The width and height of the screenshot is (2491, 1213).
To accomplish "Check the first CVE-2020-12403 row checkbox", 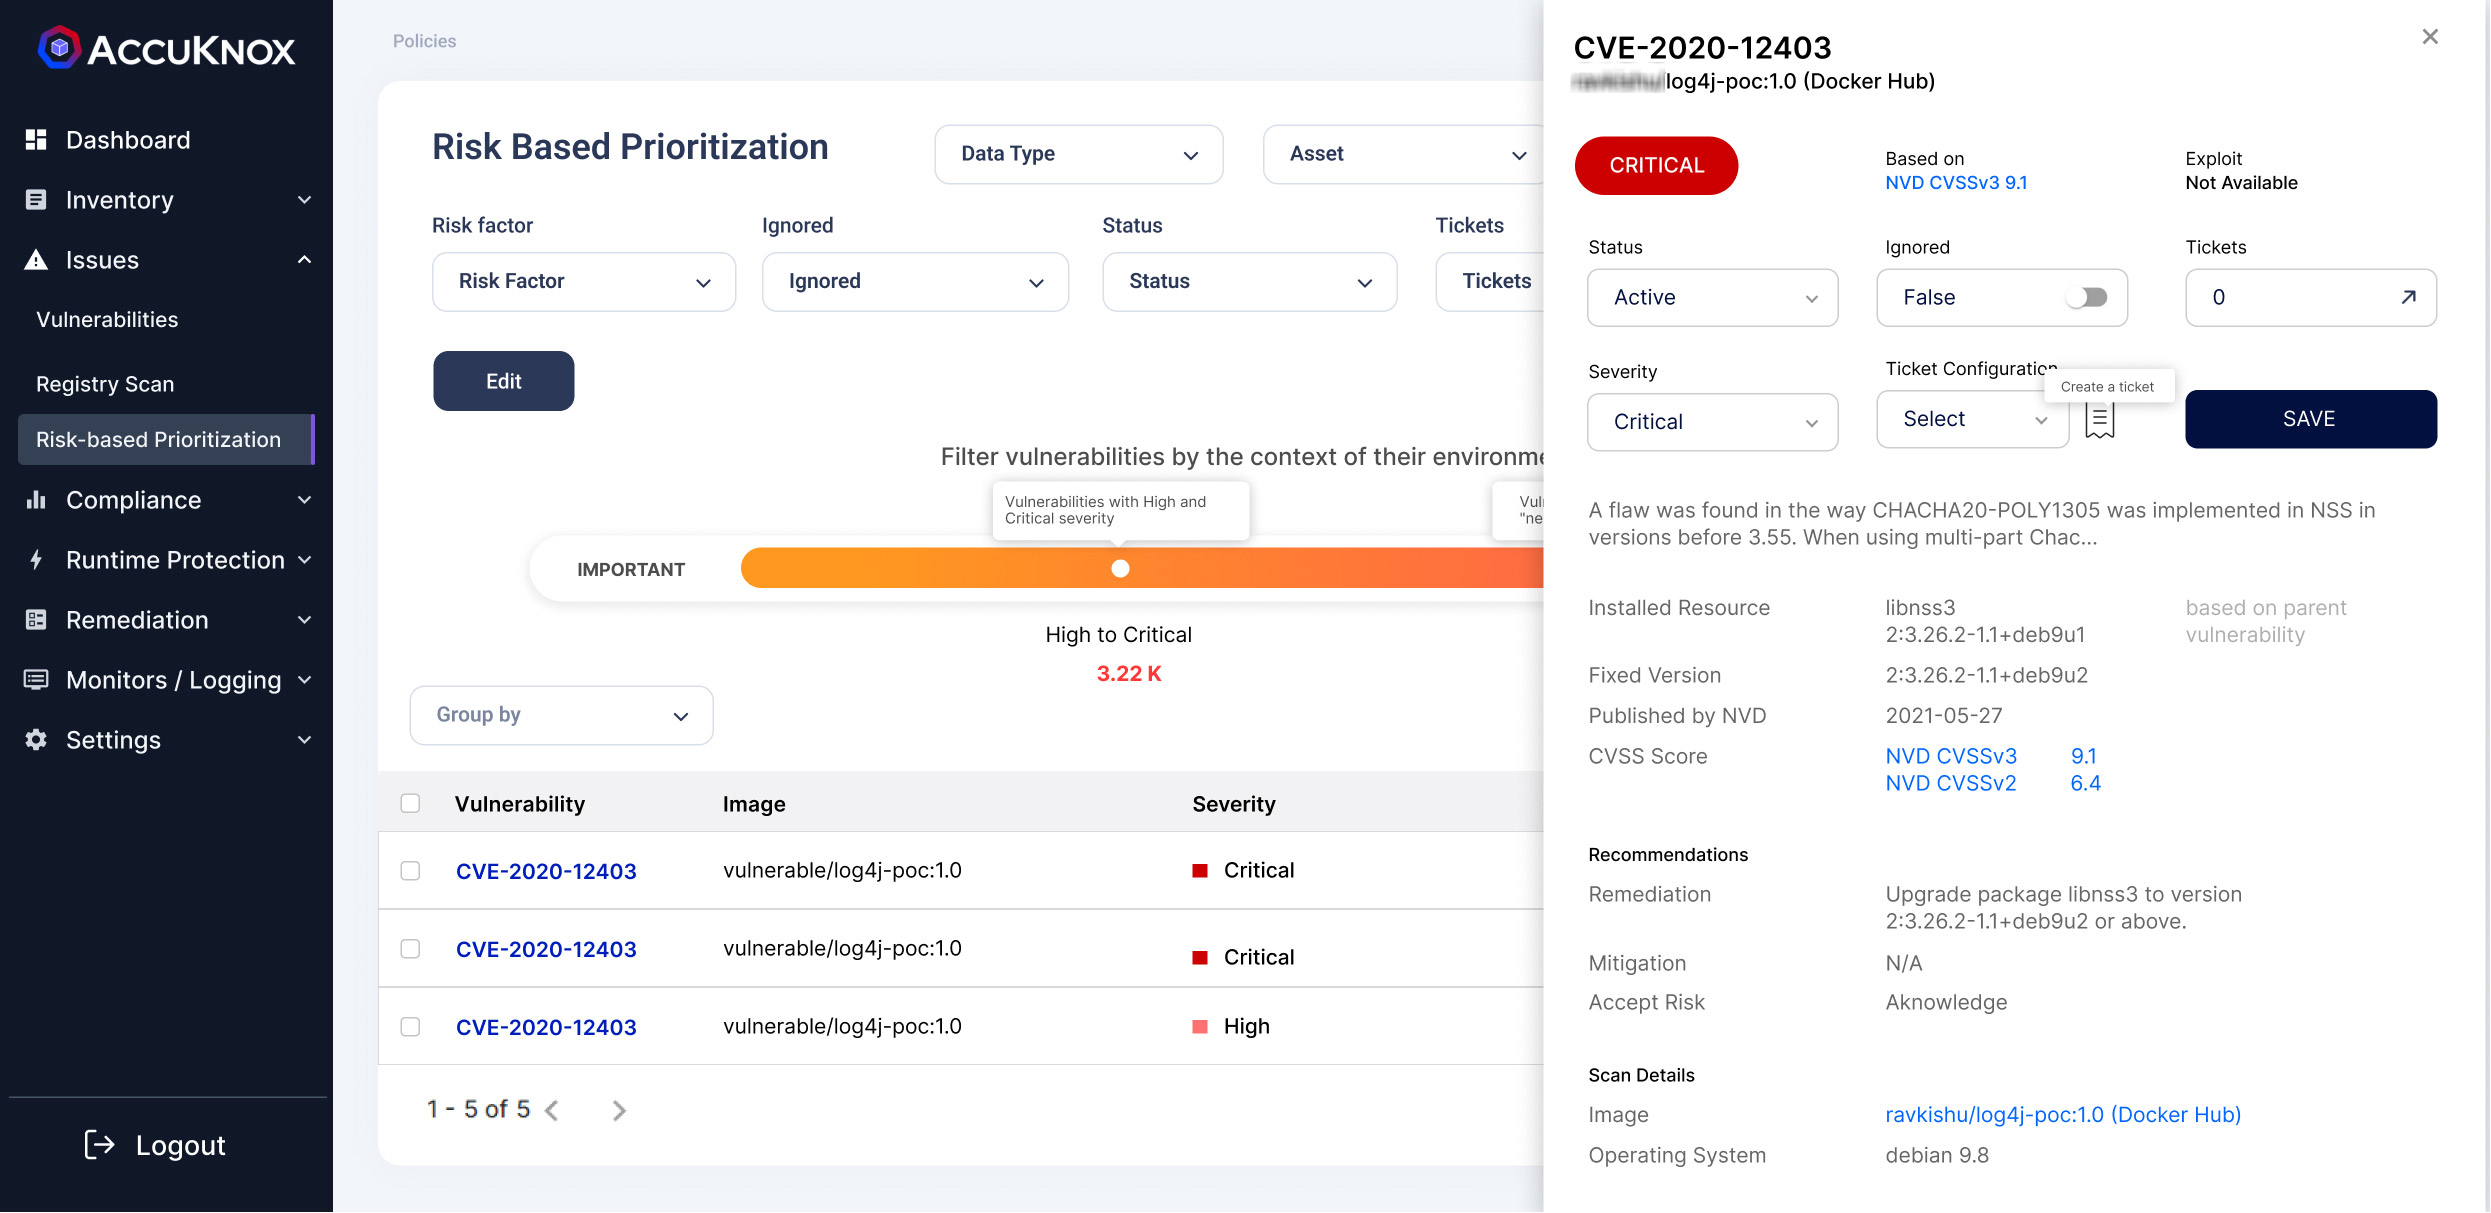I will pyautogui.click(x=410, y=870).
